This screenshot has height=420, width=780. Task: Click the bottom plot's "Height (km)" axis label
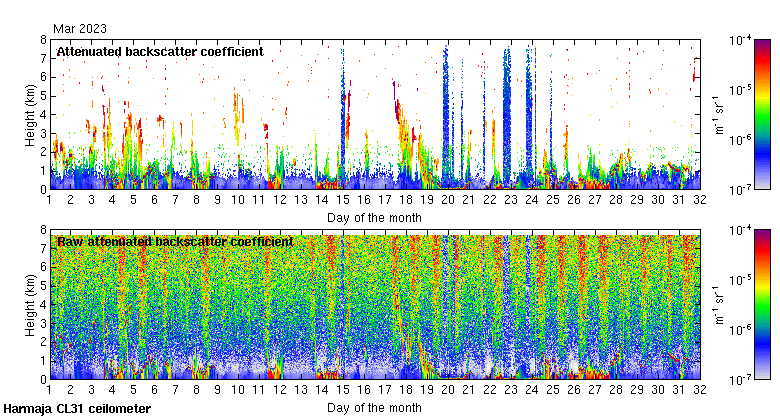tap(30, 306)
